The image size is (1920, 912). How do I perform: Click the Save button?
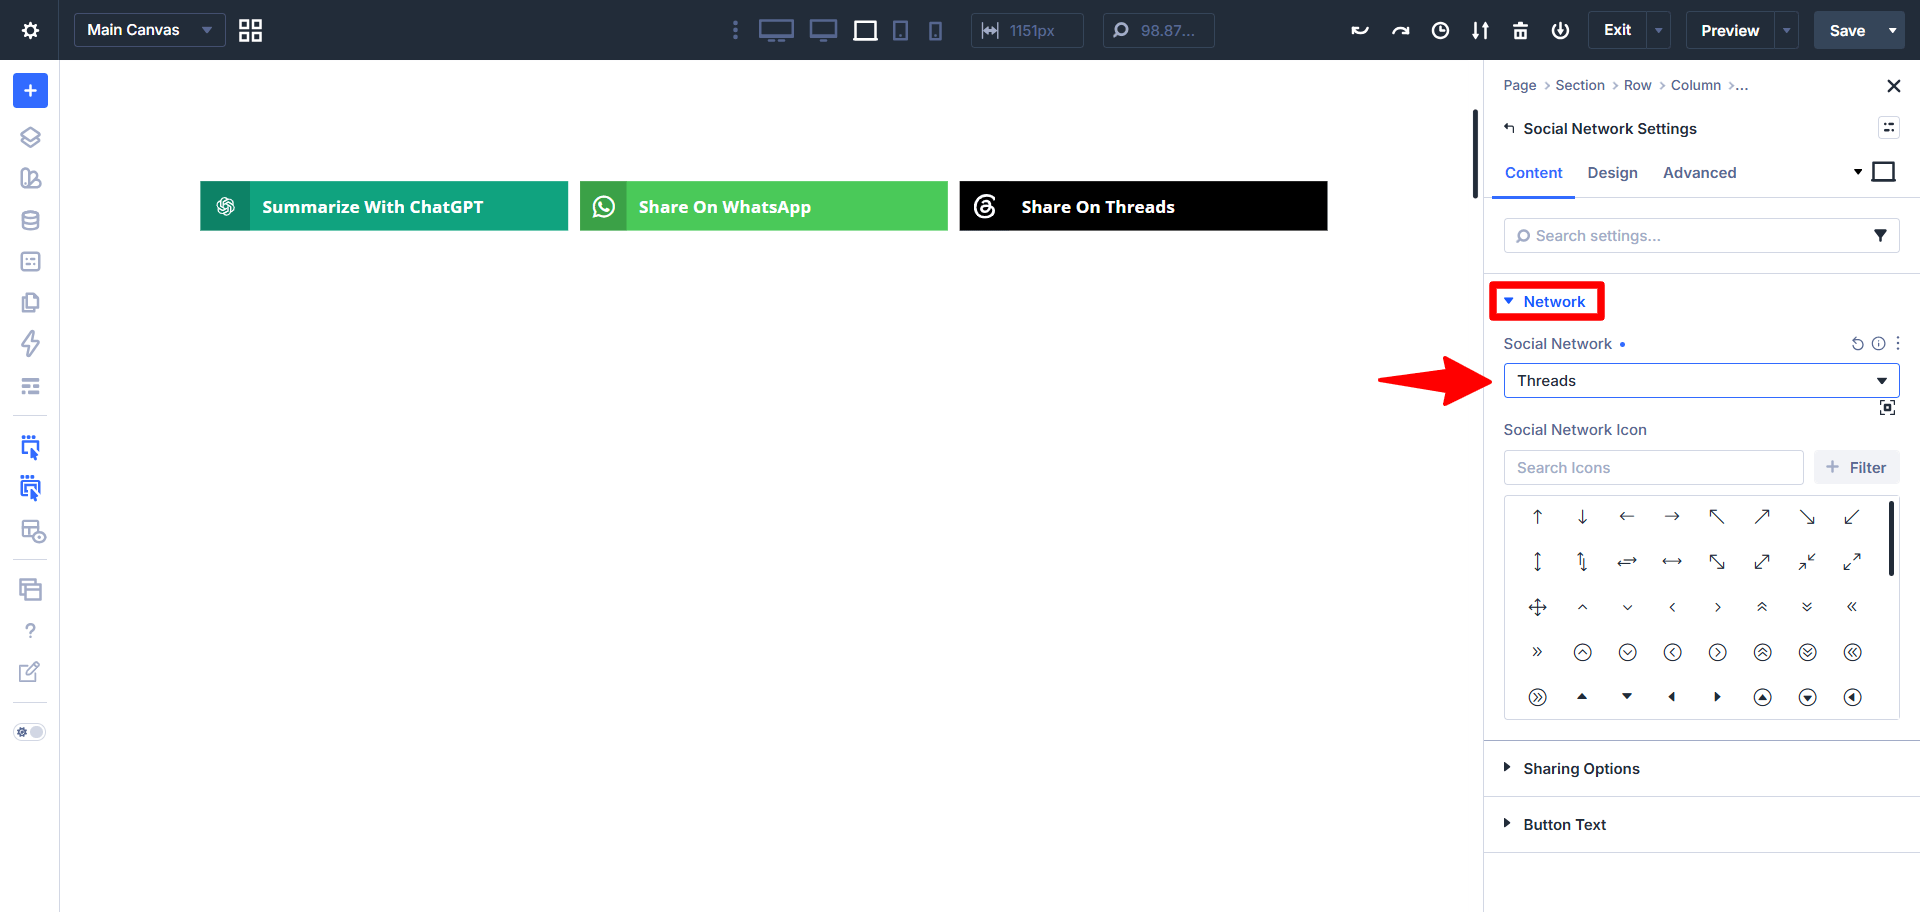coord(1847,30)
